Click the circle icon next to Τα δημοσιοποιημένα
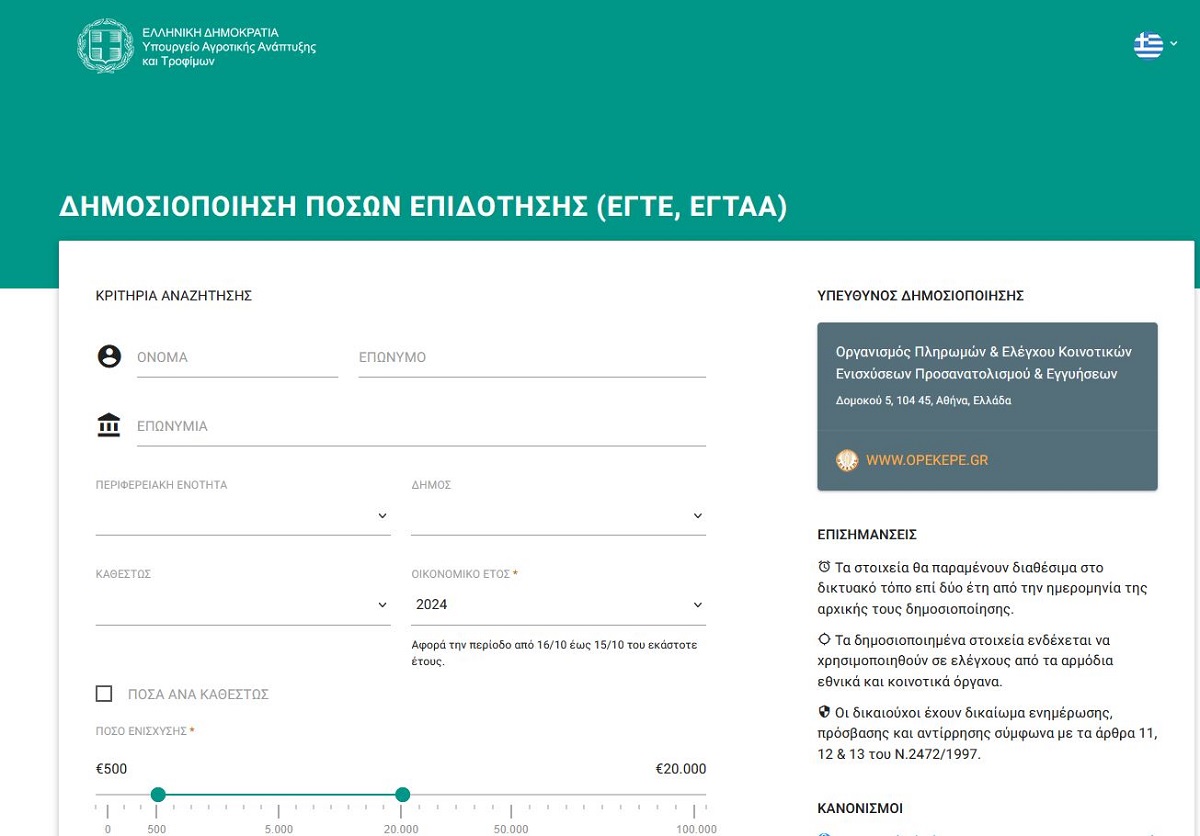Image resolution: width=1200 pixels, height=836 pixels. click(824, 639)
